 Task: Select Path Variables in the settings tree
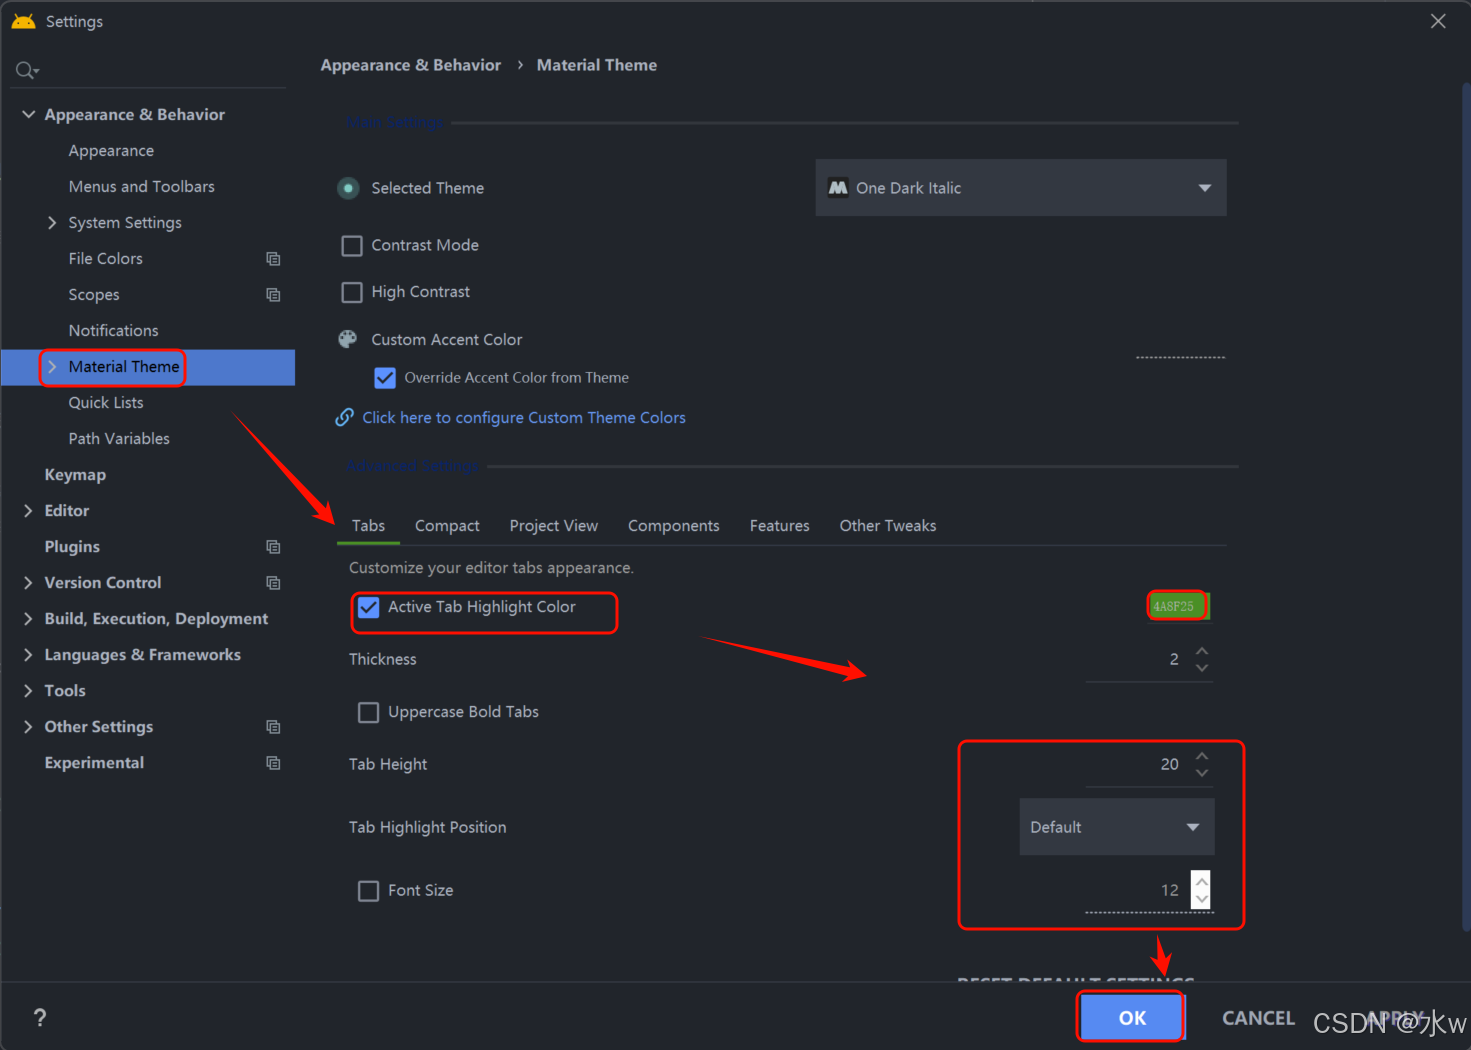pyautogui.click(x=119, y=439)
